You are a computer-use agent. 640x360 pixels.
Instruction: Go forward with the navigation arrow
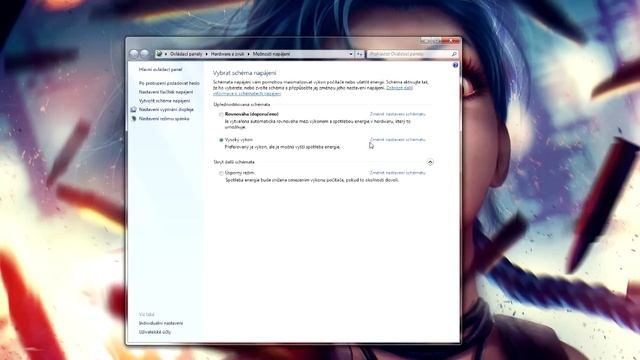tap(144, 54)
